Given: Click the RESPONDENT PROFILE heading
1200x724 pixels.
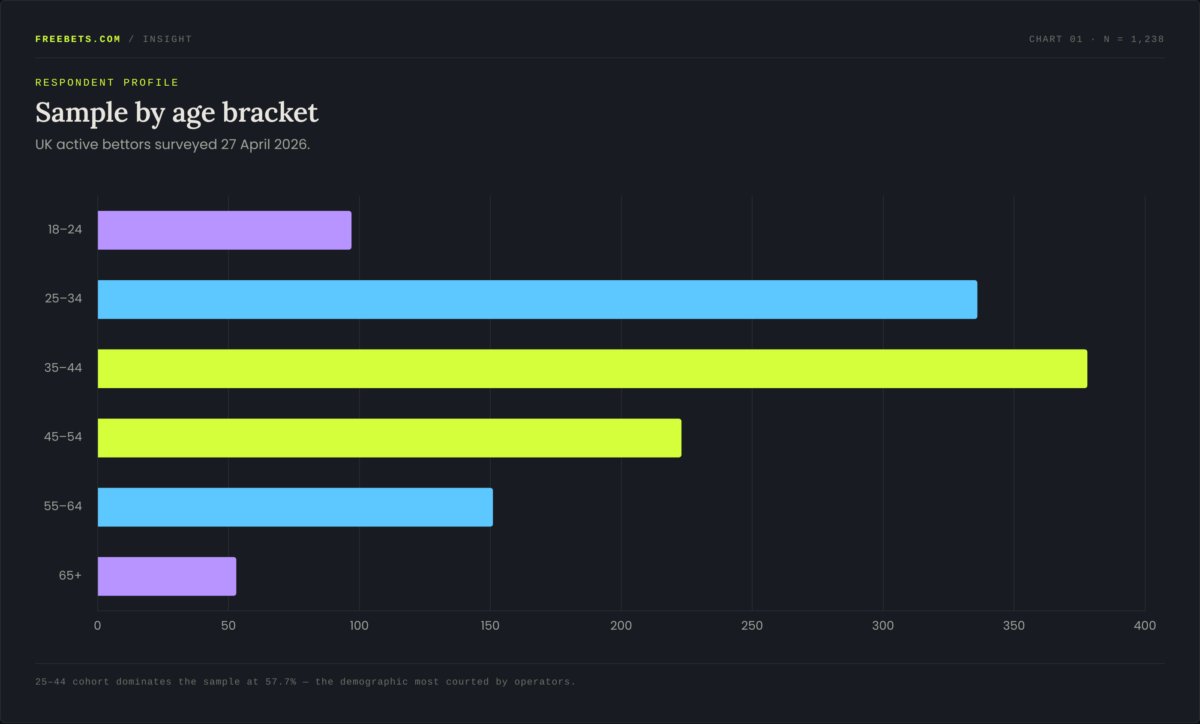Looking at the screenshot, I should point(107,82).
